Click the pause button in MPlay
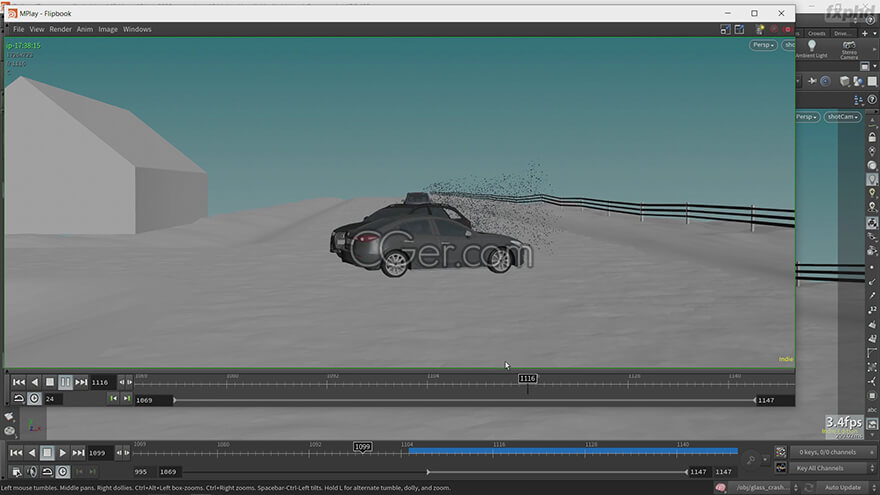This screenshot has width=880, height=495. [x=65, y=382]
